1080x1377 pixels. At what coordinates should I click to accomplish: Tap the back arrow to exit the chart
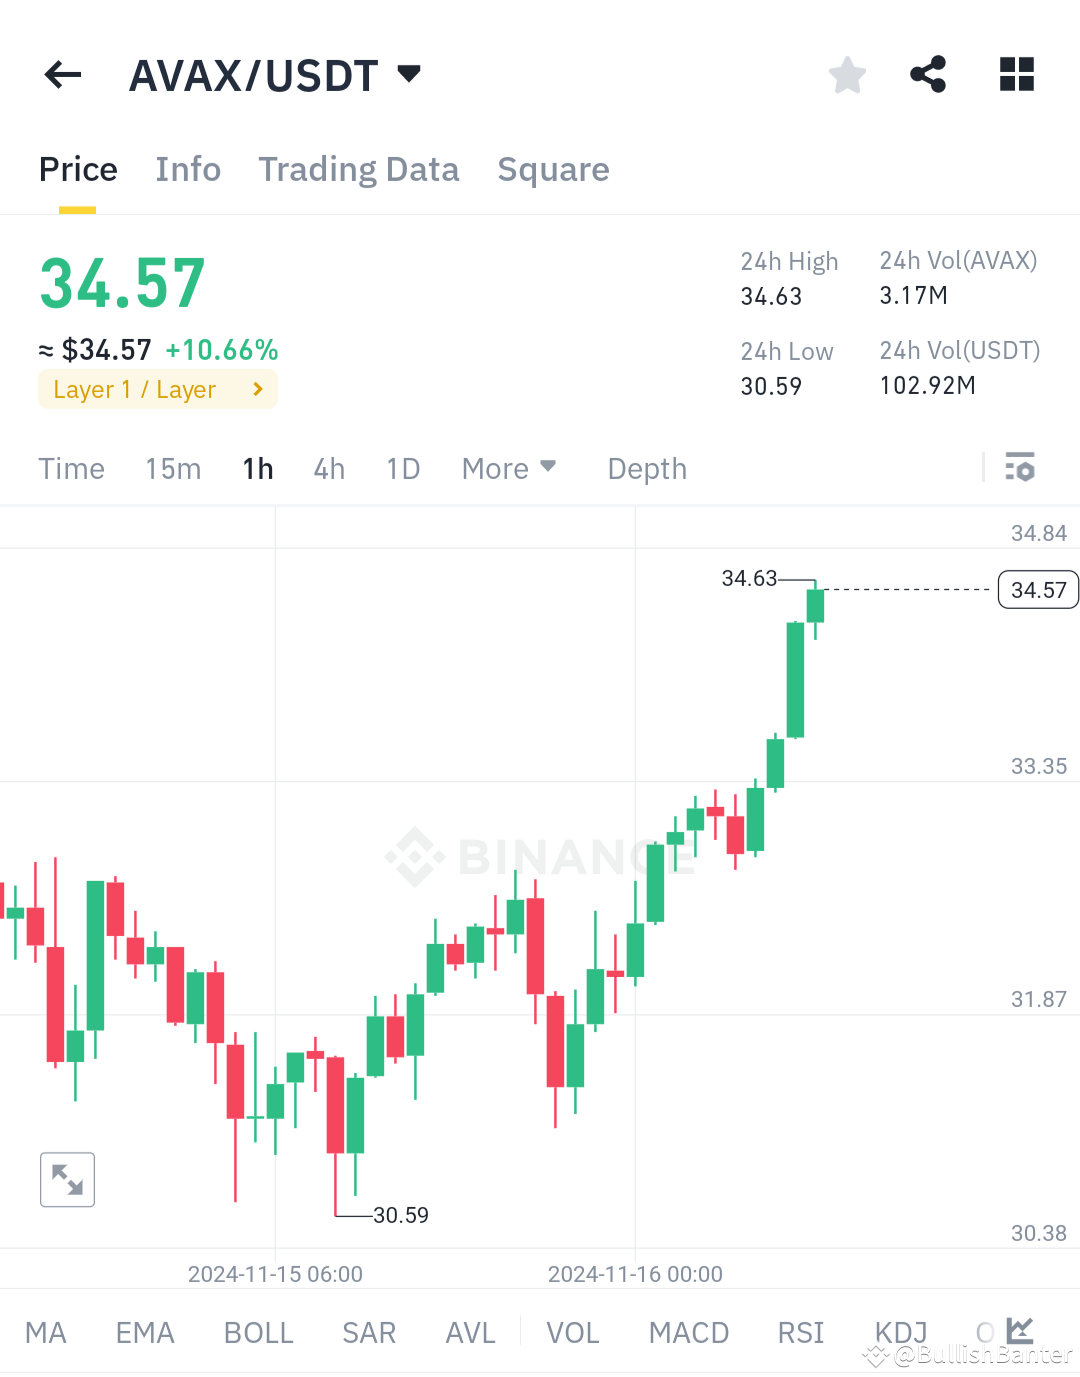pos(62,74)
